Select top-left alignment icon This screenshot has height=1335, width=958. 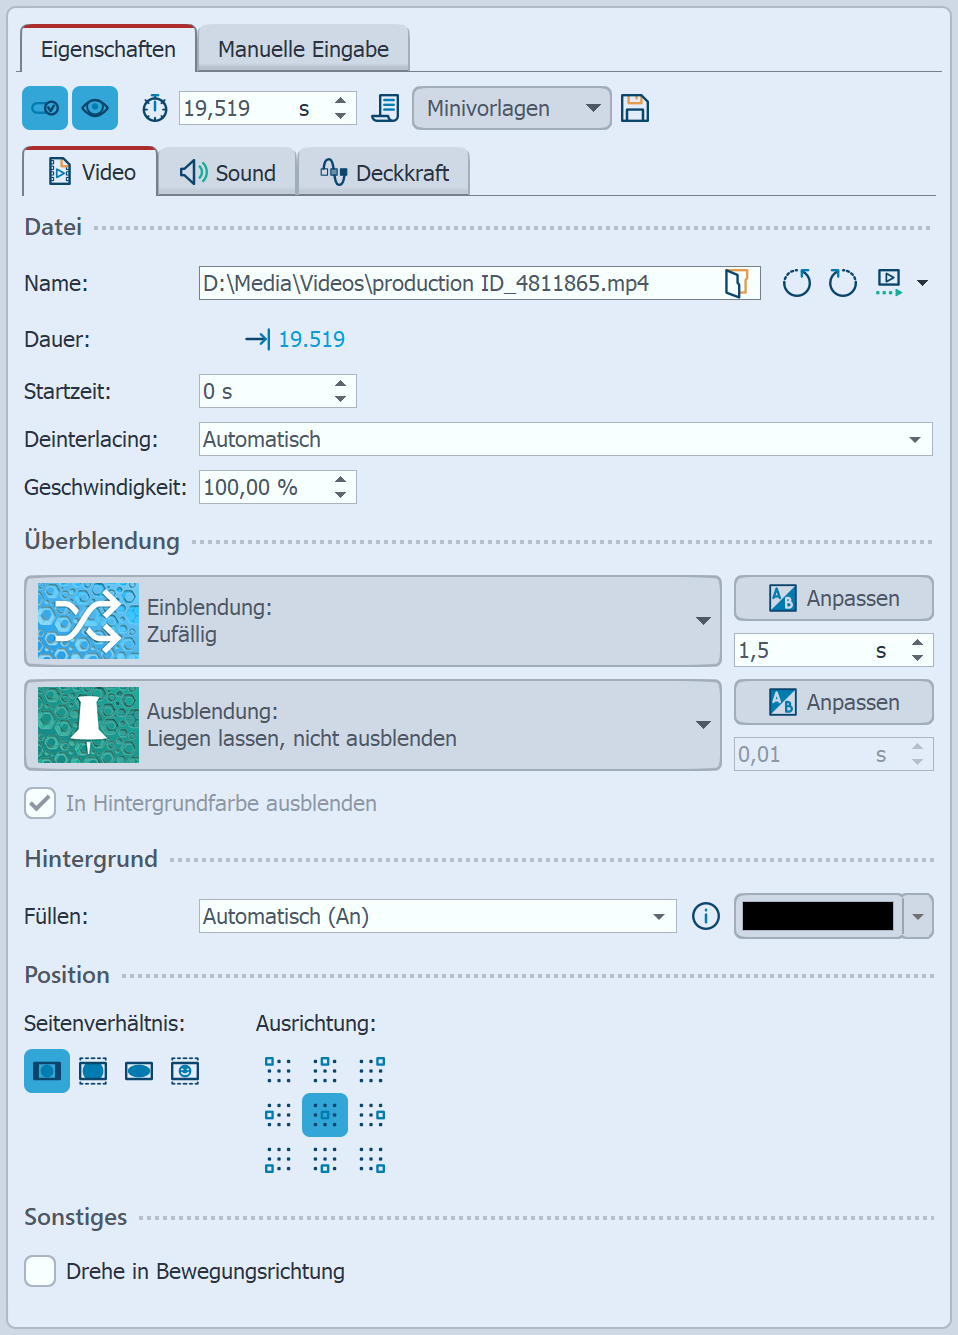pos(278,1070)
